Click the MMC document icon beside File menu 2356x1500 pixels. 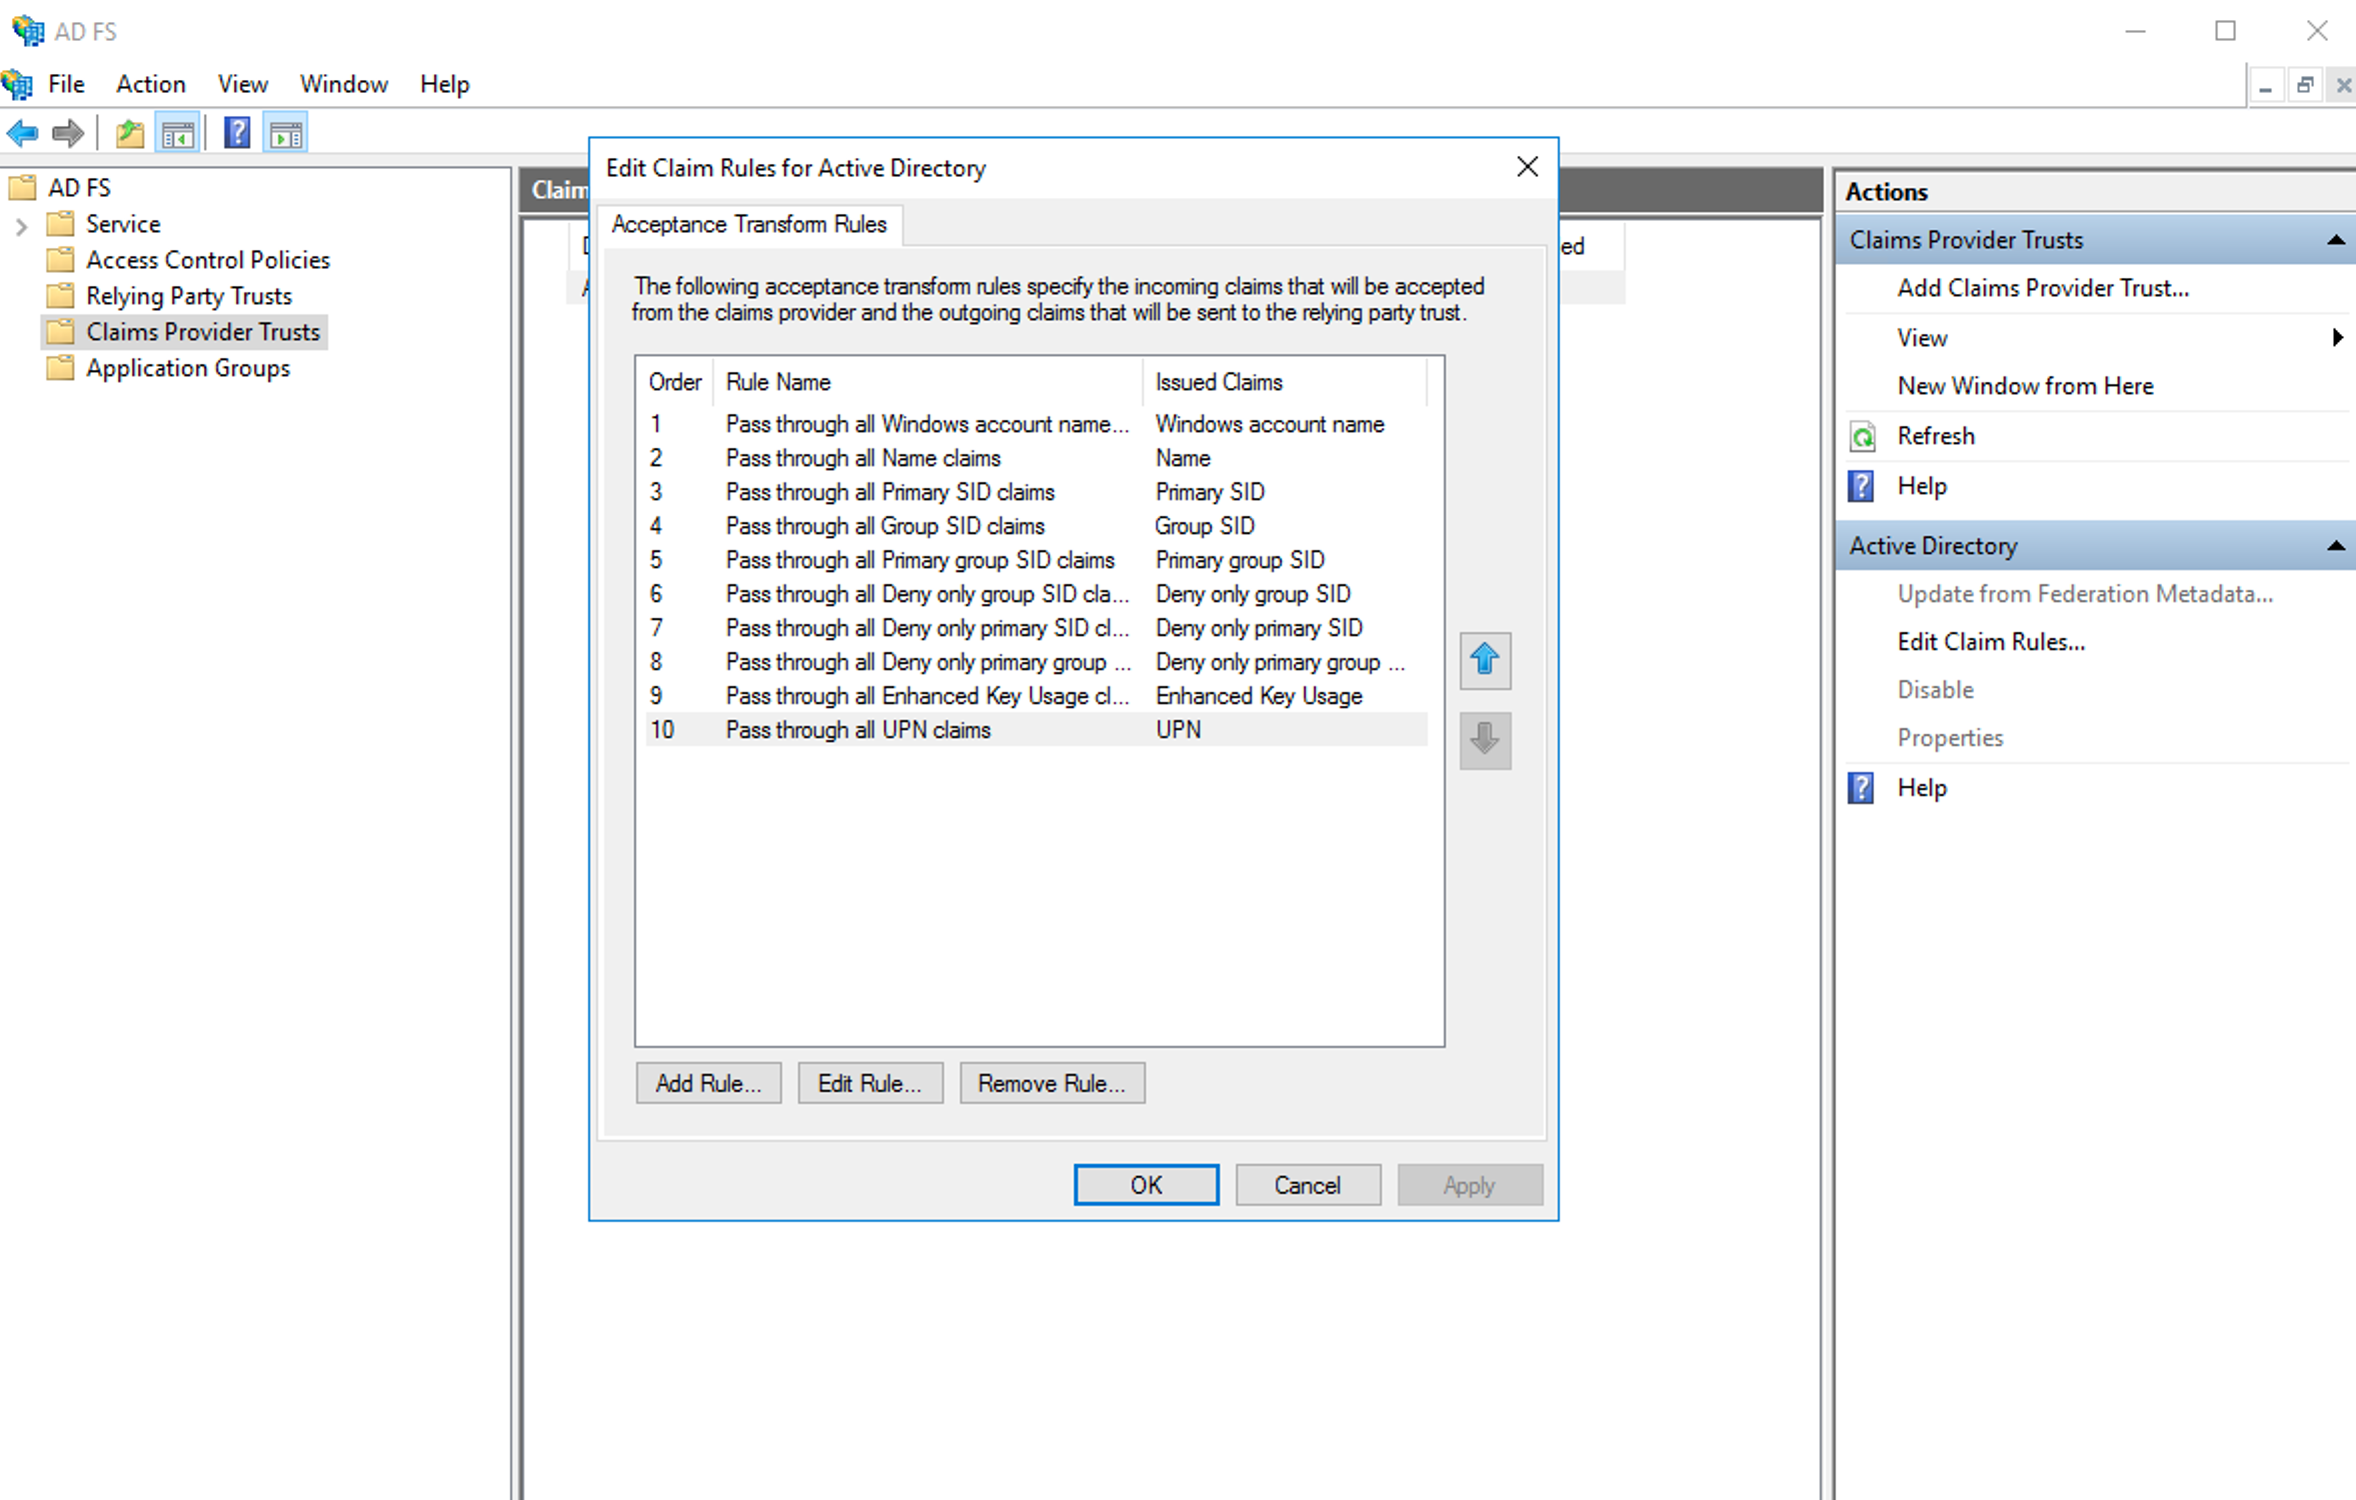pyautogui.click(x=18, y=84)
